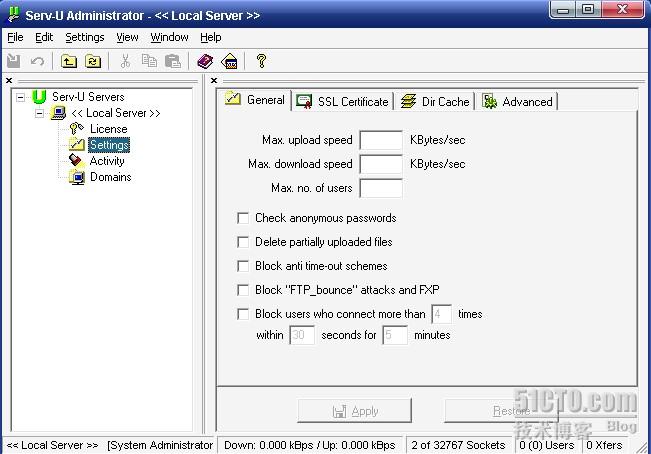Click the question mark help icon
This screenshot has height=454, width=651.
coord(261,61)
